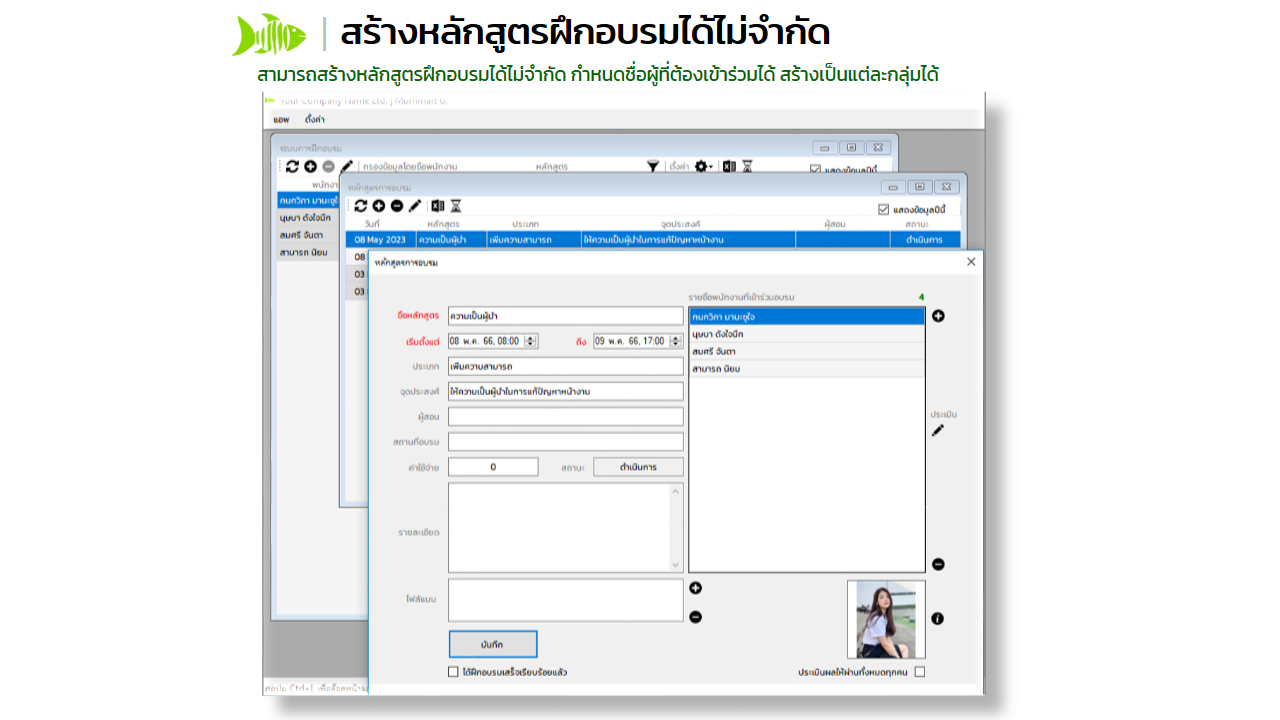The image size is (1280, 720).
Task: Select highlighted first attendee in dialog list
Action: click(x=807, y=317)
